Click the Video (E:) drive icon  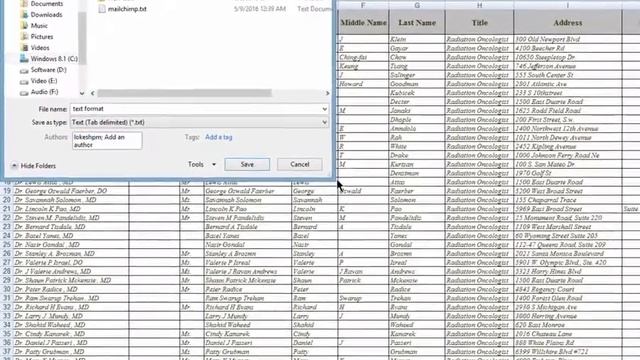tap(24, 81)
